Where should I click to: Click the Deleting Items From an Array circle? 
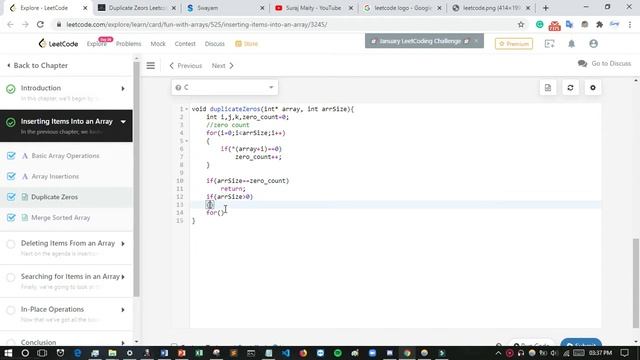[x=11, y=244]
